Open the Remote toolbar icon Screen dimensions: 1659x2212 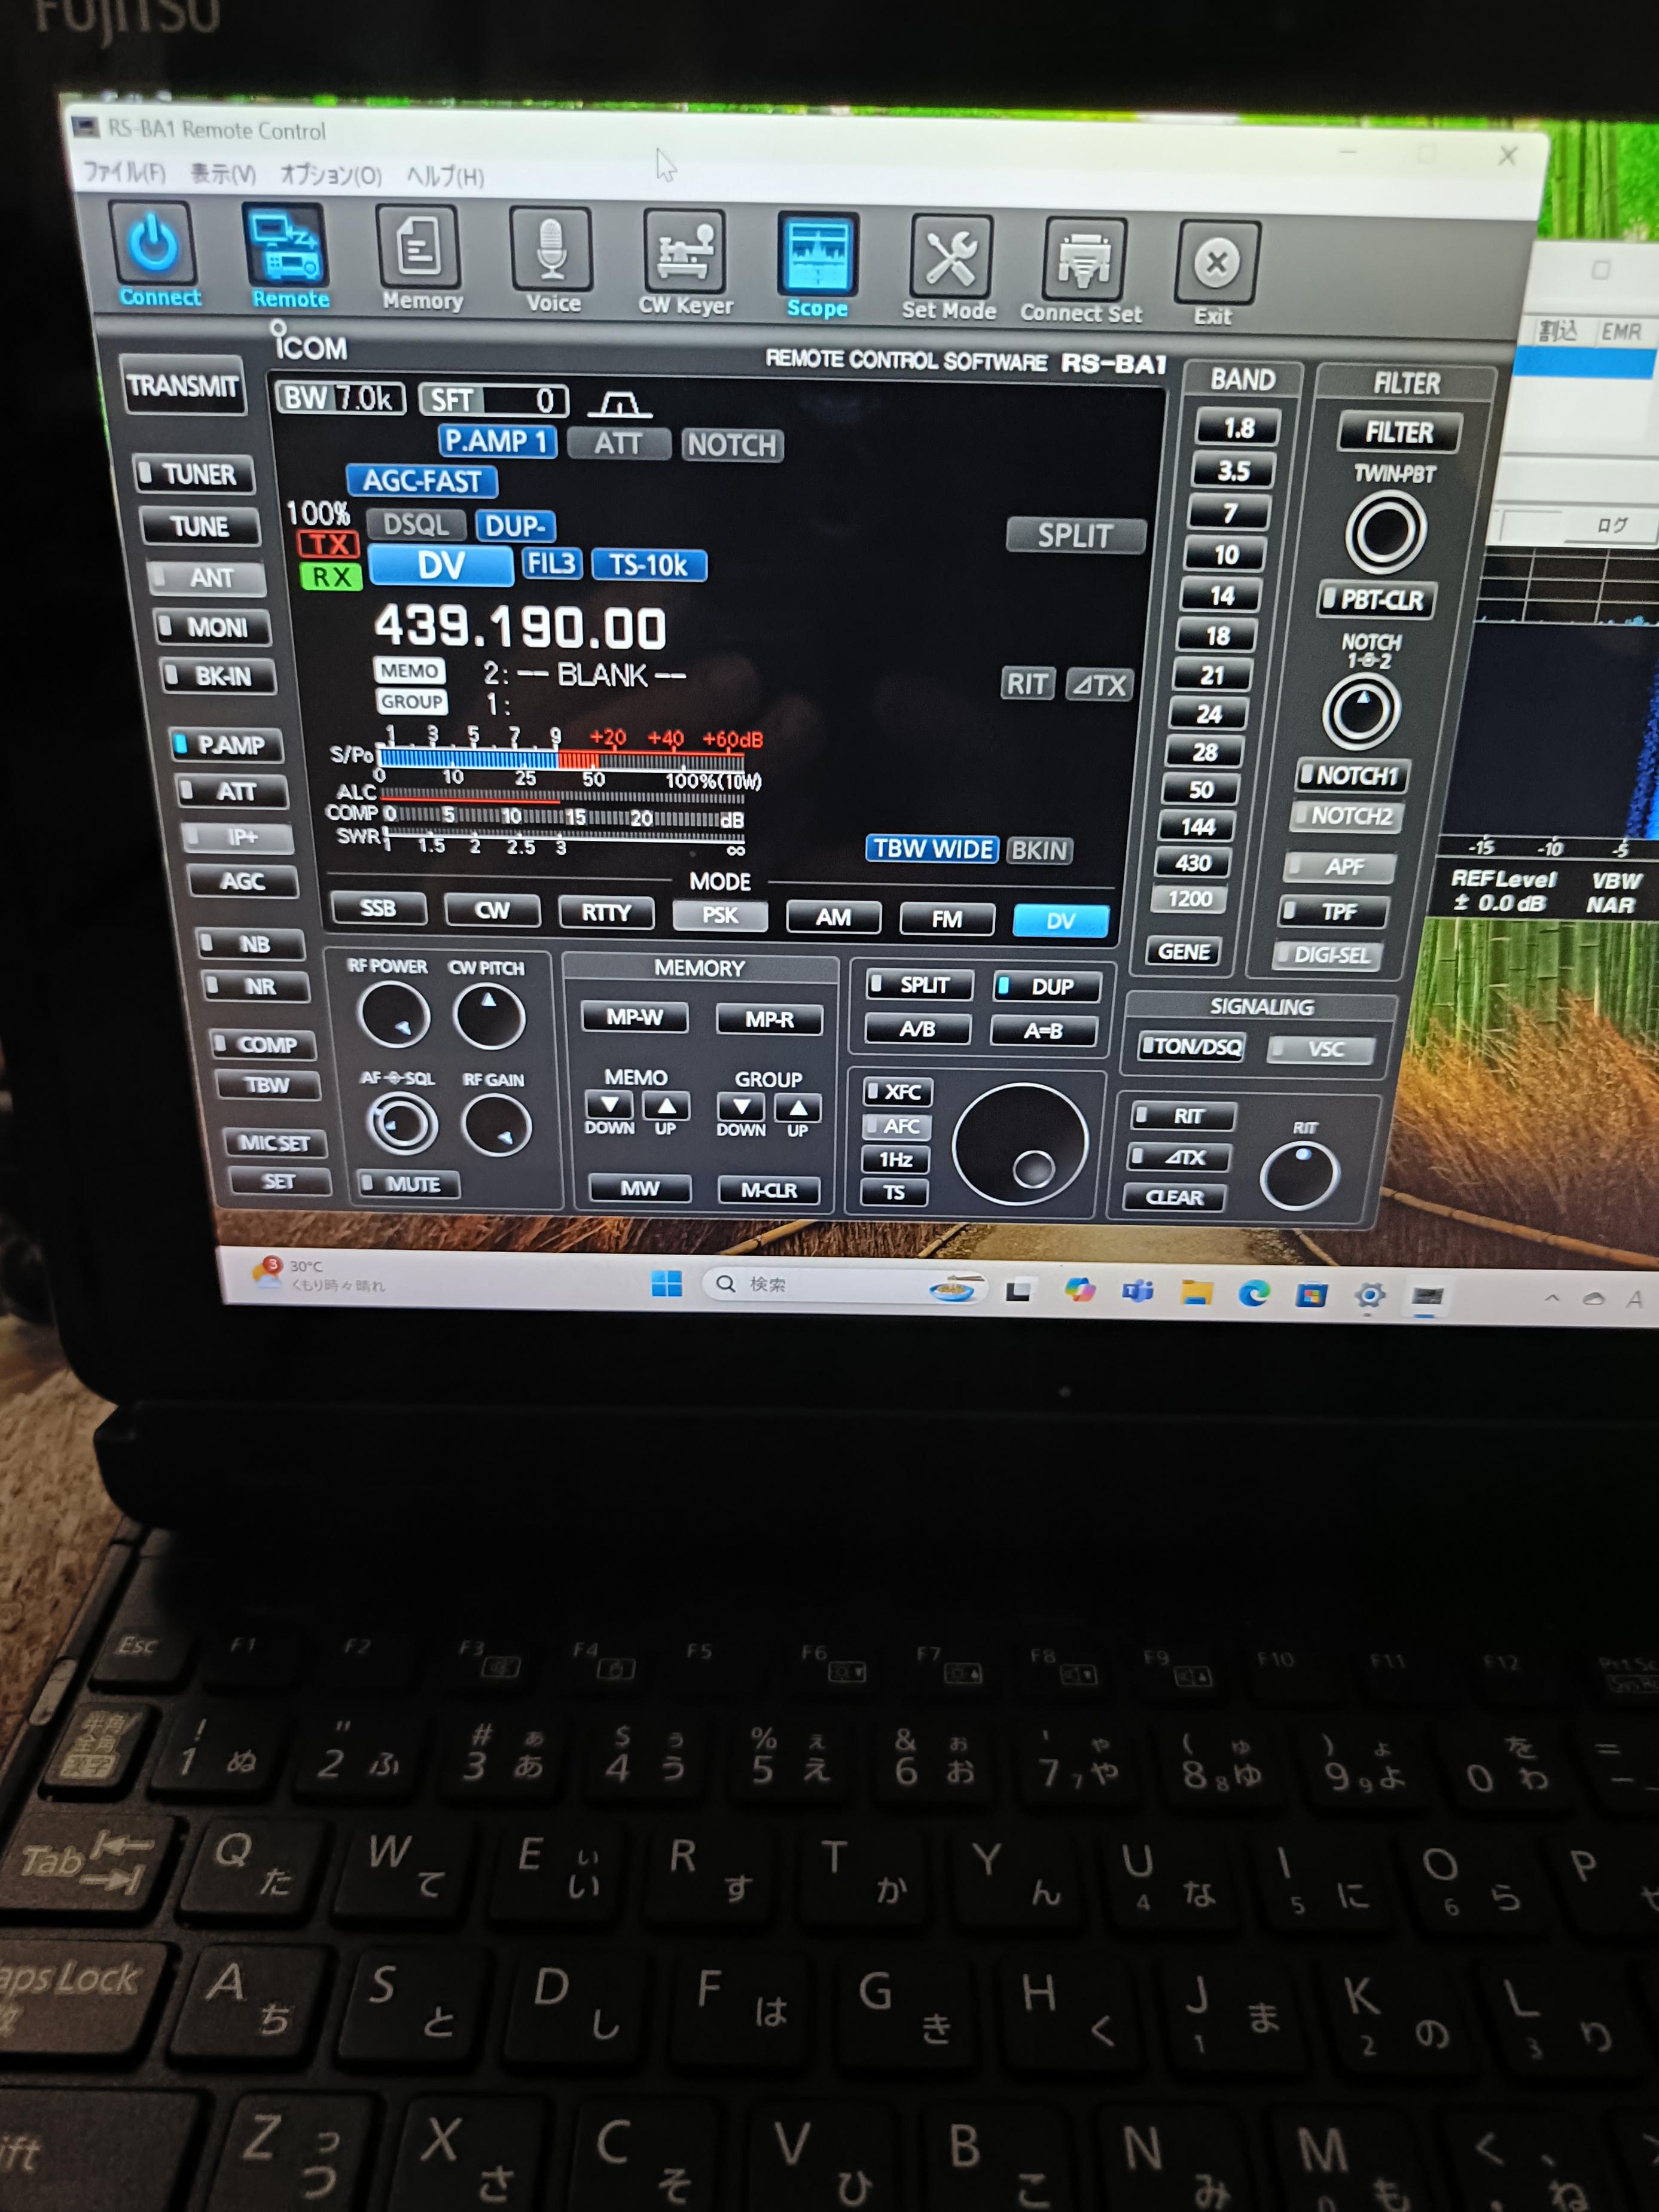pos(285,247)
